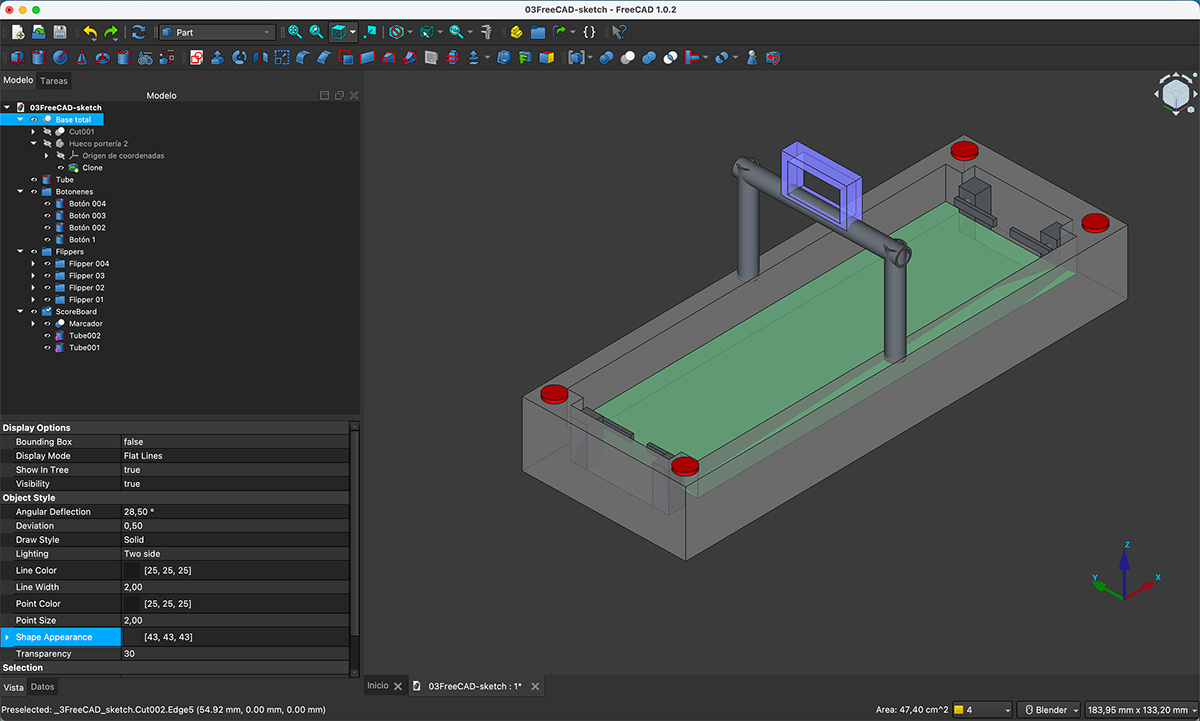This screenshot has width=1200, height=721.
Task: Expand the Flippers tree node
Action: coord(20,251)
